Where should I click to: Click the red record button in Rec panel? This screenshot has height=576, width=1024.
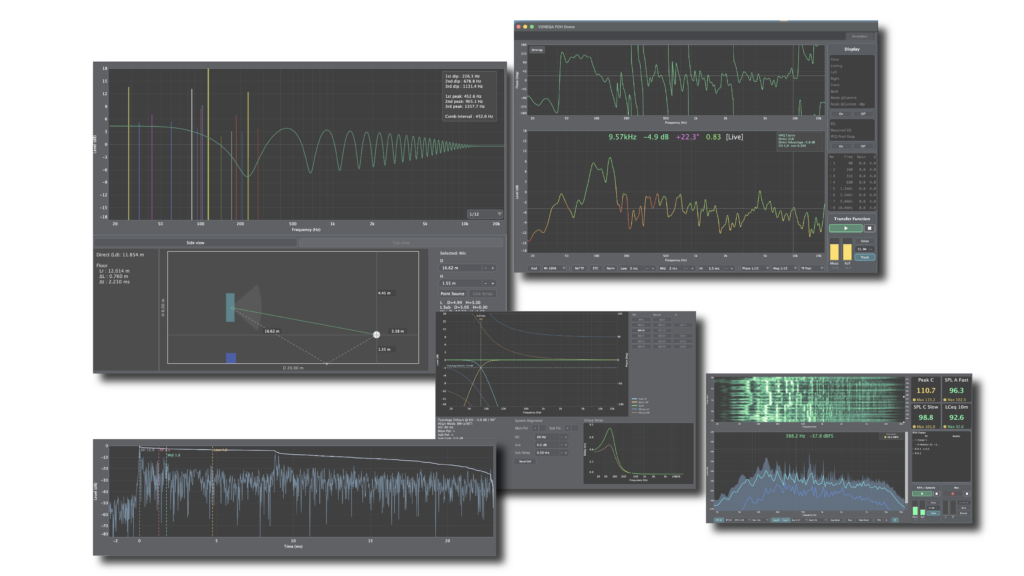pos(953,494)
